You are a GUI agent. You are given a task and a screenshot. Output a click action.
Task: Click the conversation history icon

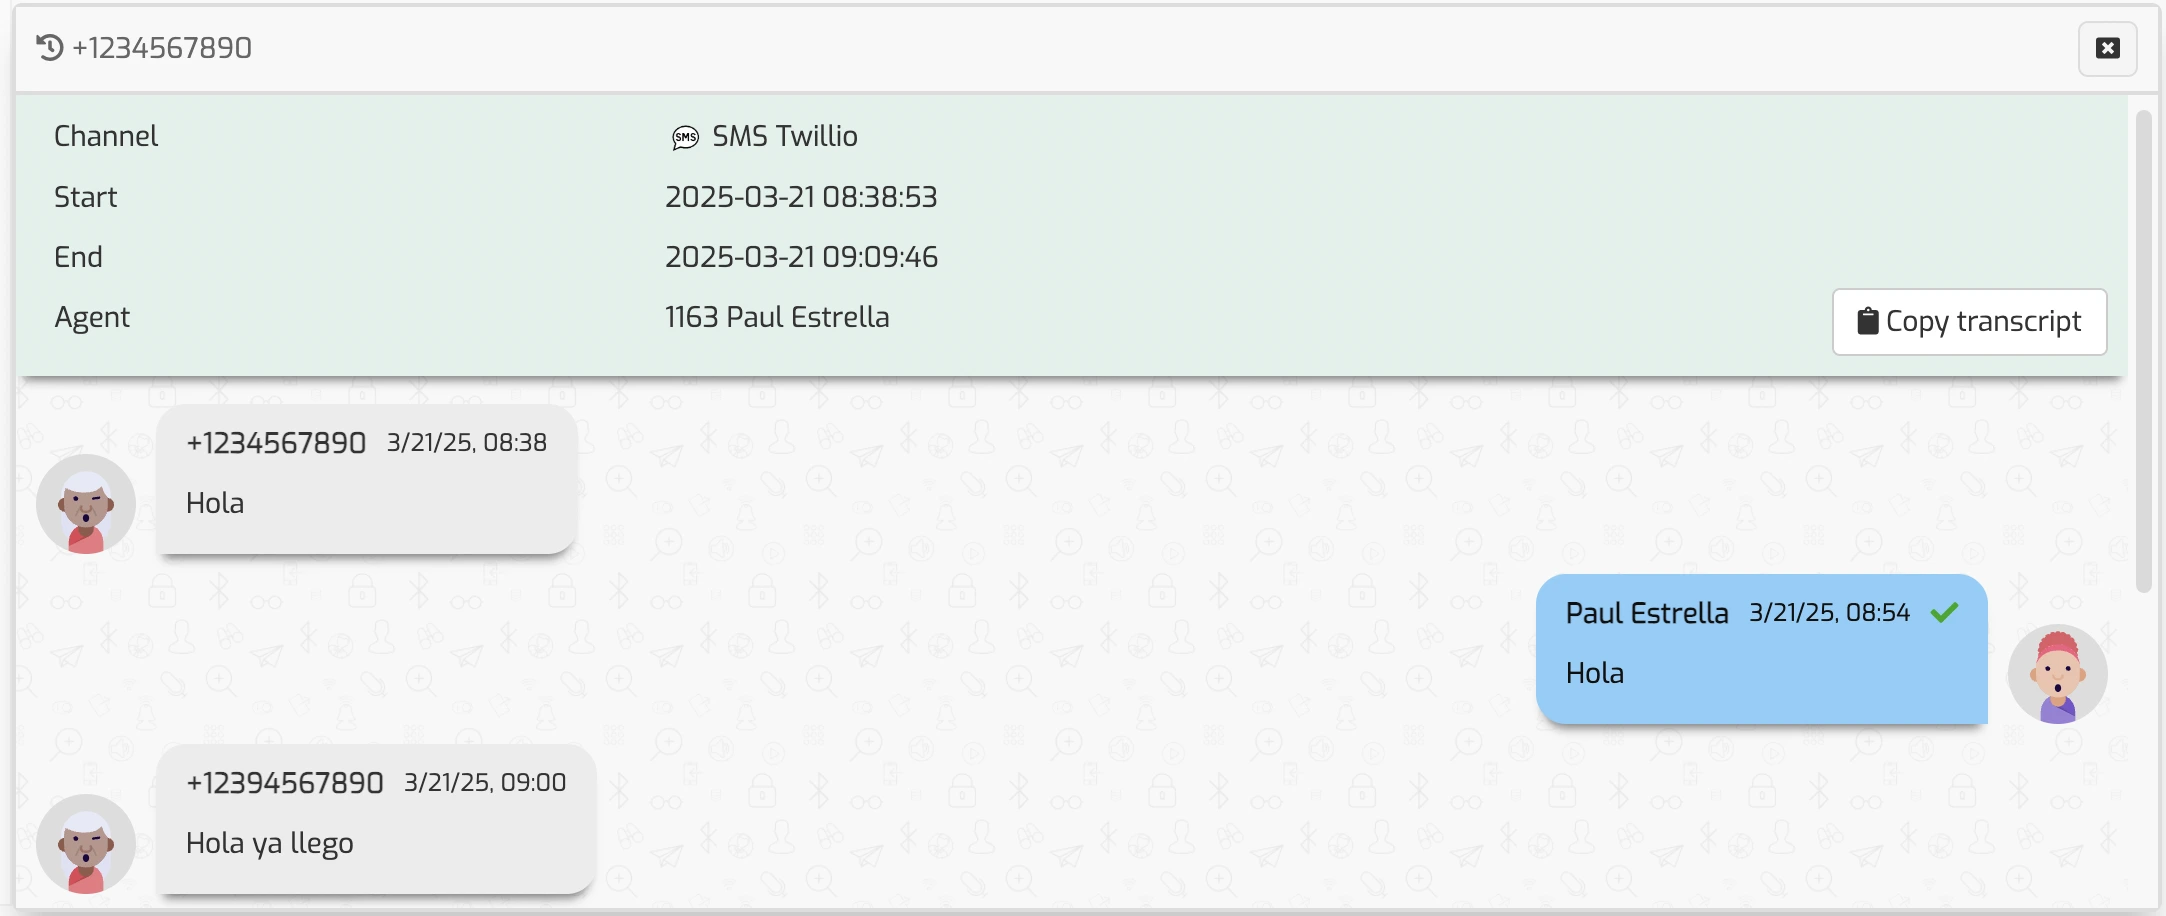pyautogui.click(x=47, y=46)
